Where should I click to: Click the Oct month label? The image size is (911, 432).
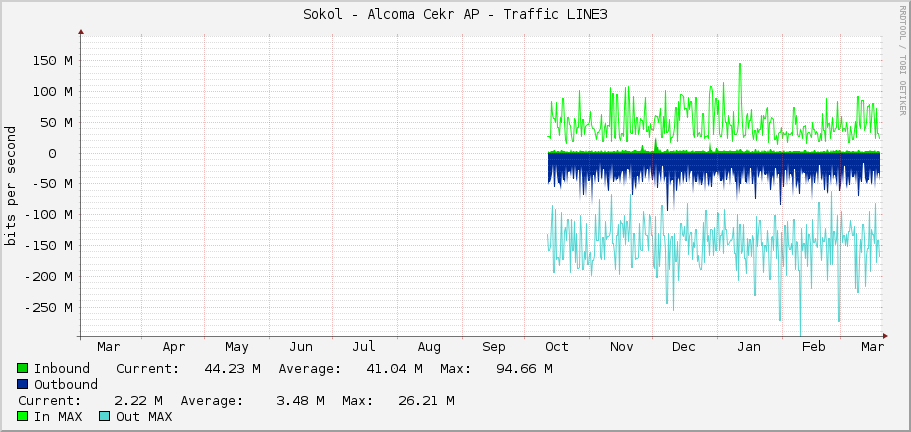(x=557, y=347)
